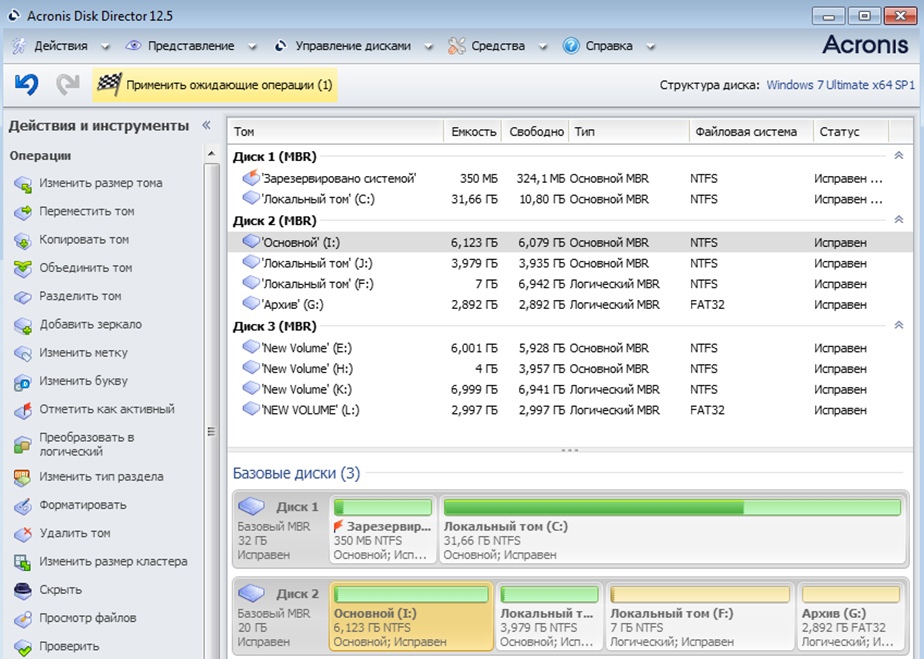Open the Действия menu
The height and width of the screenshot is (659, 924).
pyautogui.click(x=60, y=46)
